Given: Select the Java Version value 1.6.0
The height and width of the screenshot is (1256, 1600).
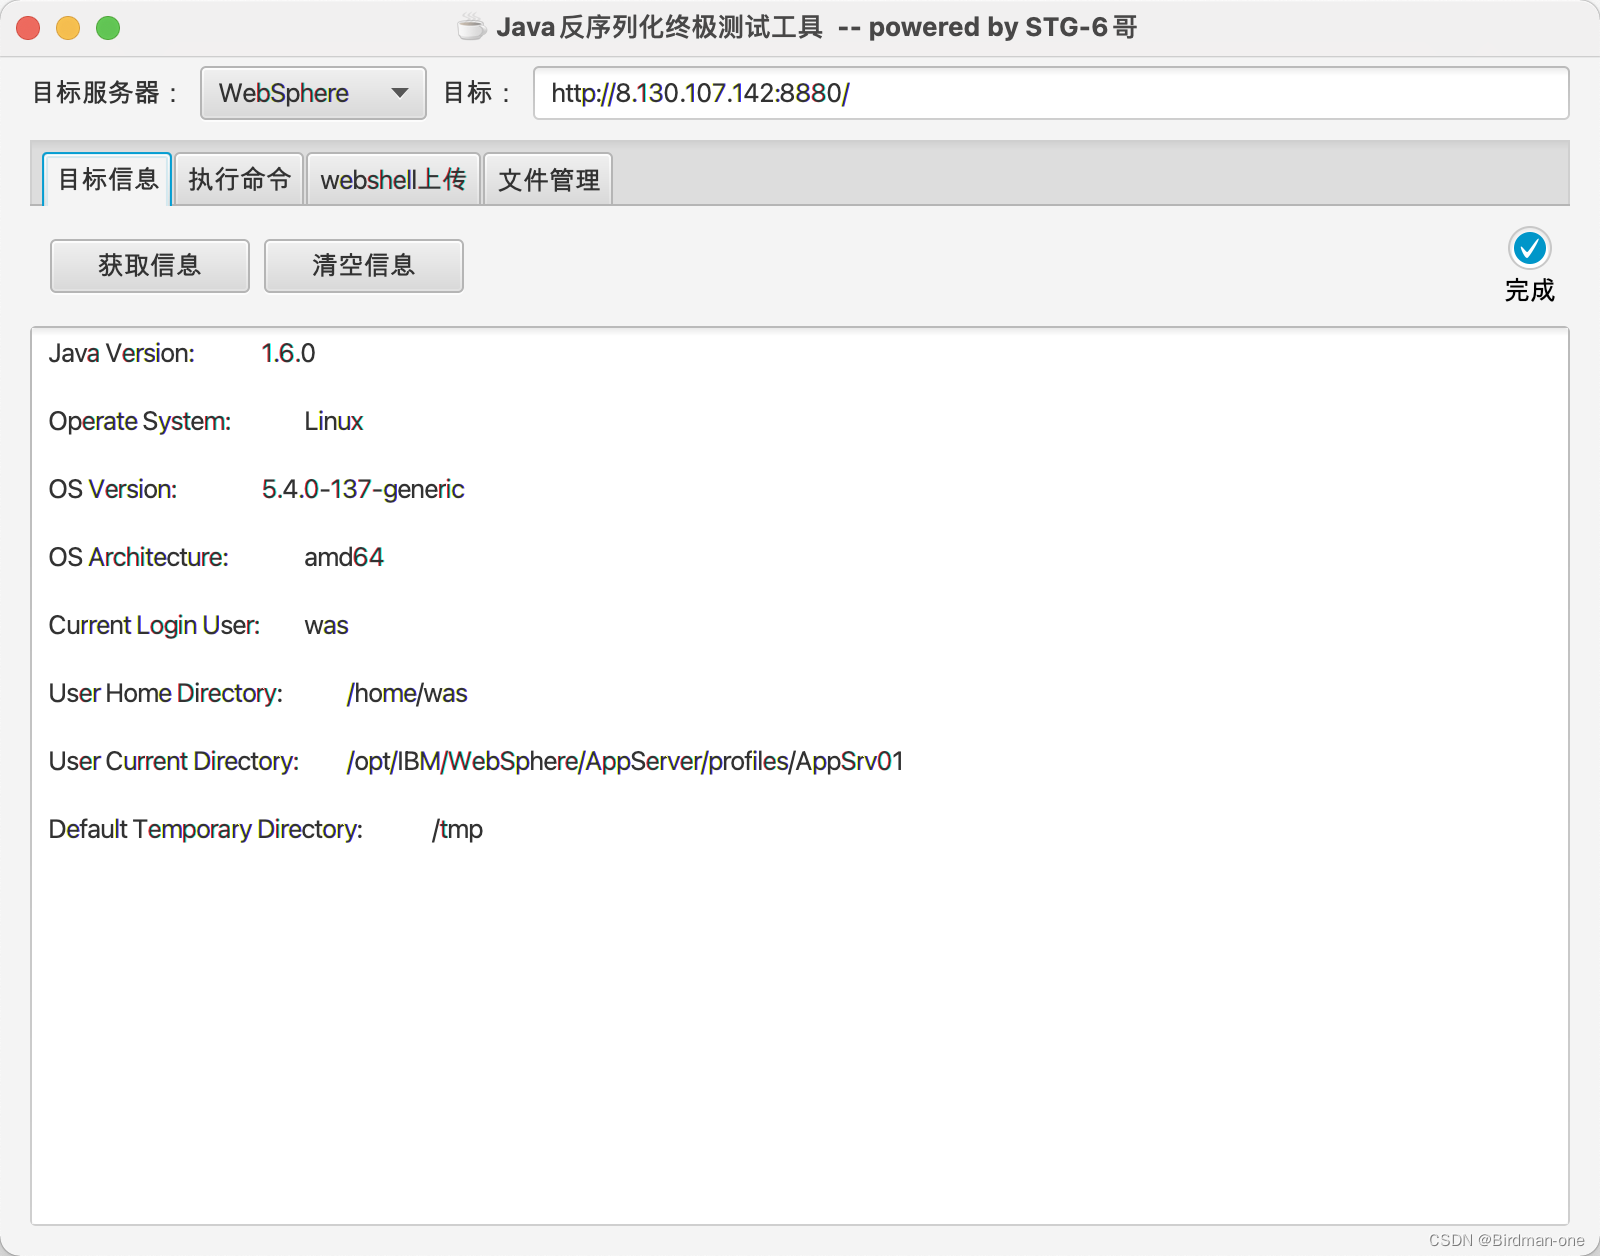Looking at the screenshot, I should (288, 353).
